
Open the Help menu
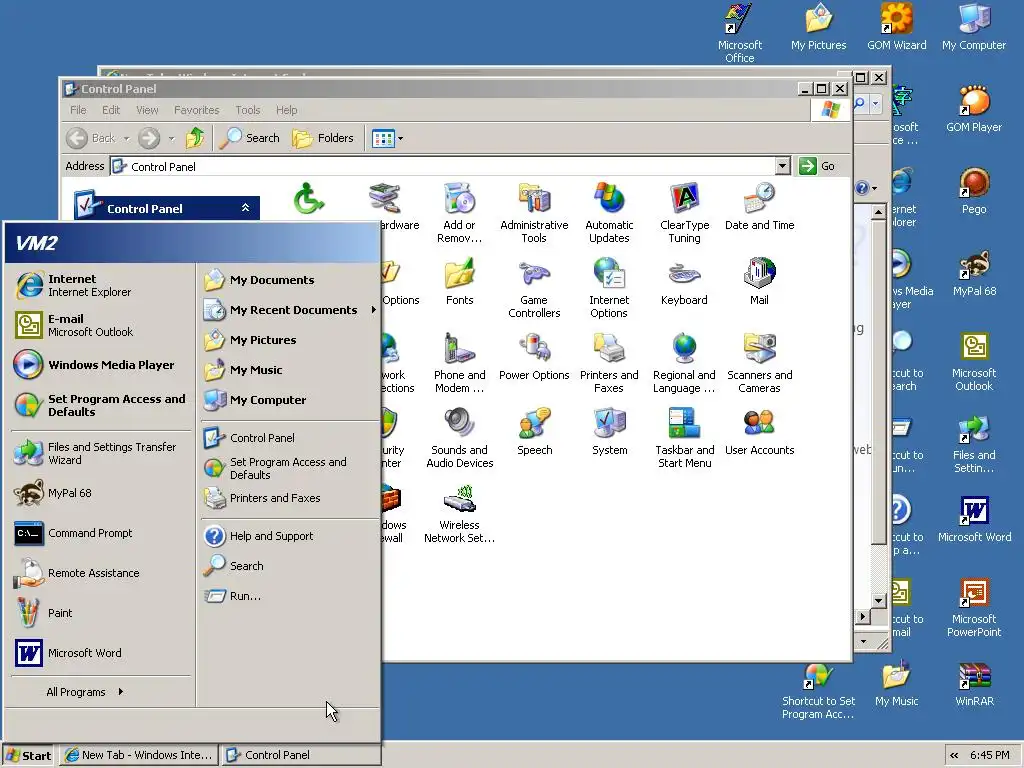point(286,110)
